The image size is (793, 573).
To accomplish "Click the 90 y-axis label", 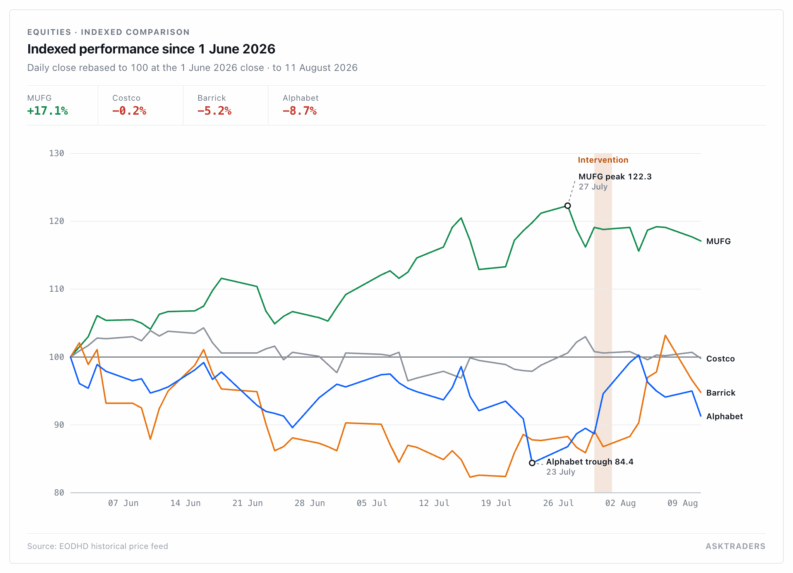I will tap(59, 425).
